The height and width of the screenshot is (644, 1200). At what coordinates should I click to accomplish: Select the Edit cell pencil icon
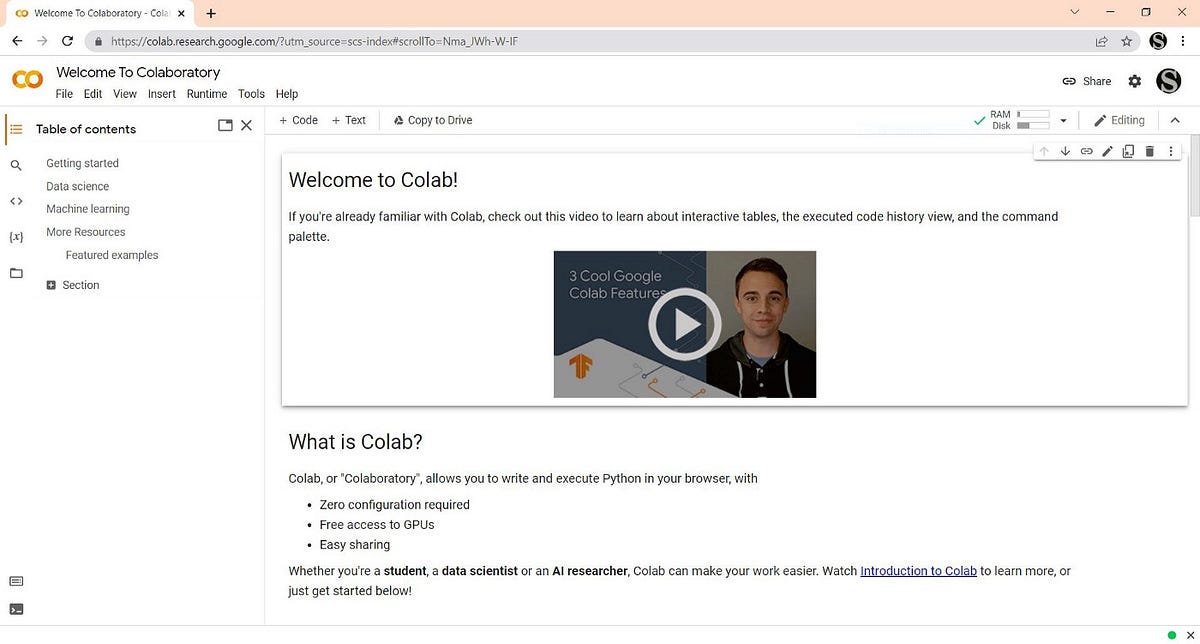pyautogui.click(x=1107, y=151)
